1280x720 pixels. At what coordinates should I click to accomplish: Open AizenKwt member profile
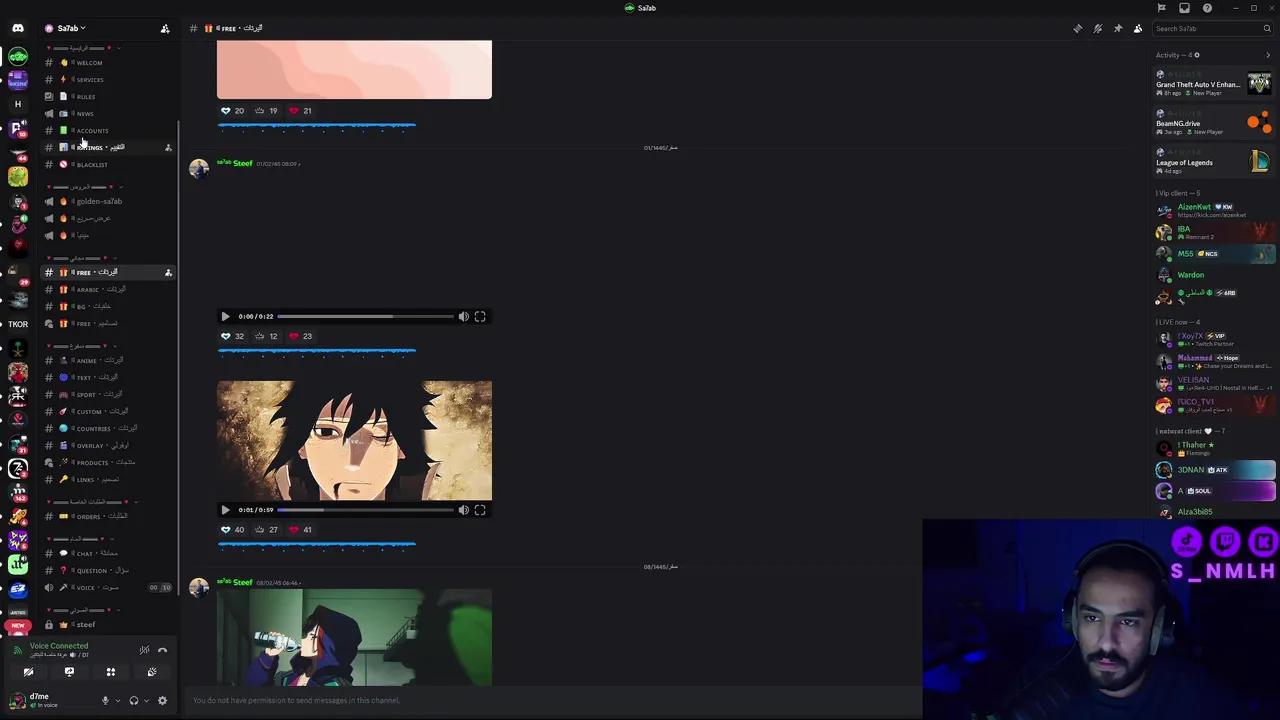[1214, 210]
